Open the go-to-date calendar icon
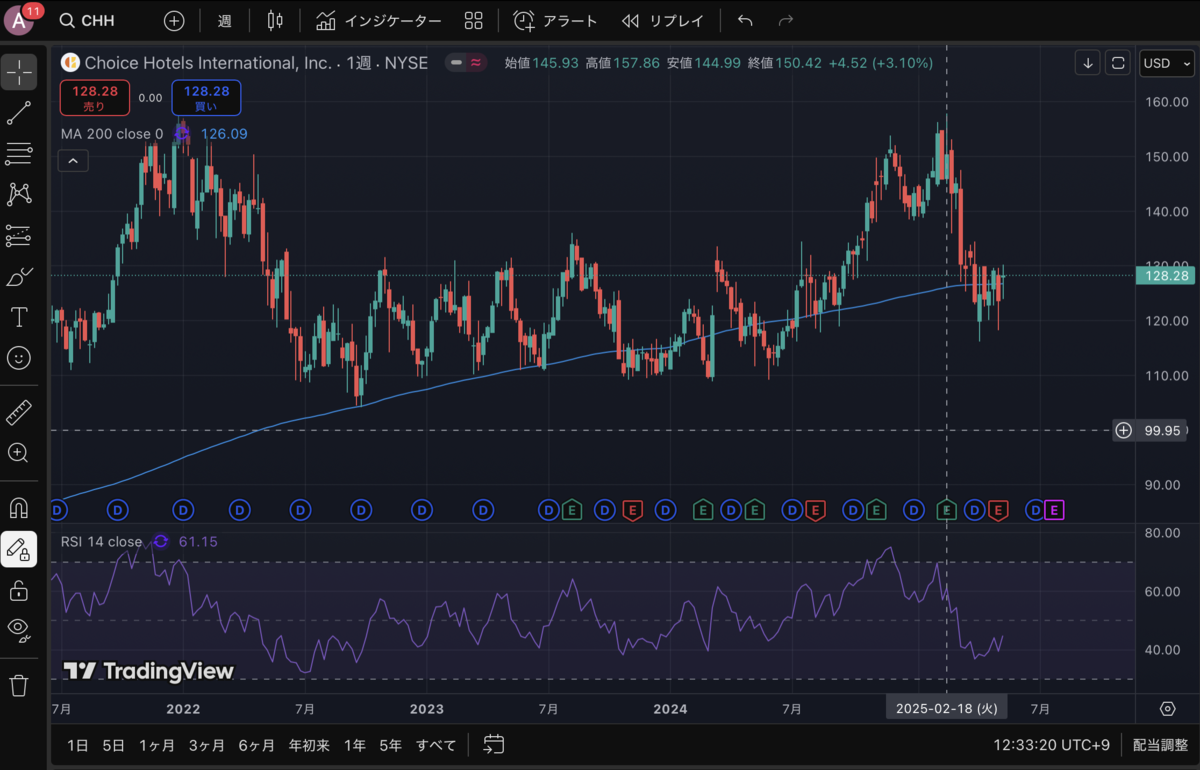 pyautogui.click(x=493, y=744)
